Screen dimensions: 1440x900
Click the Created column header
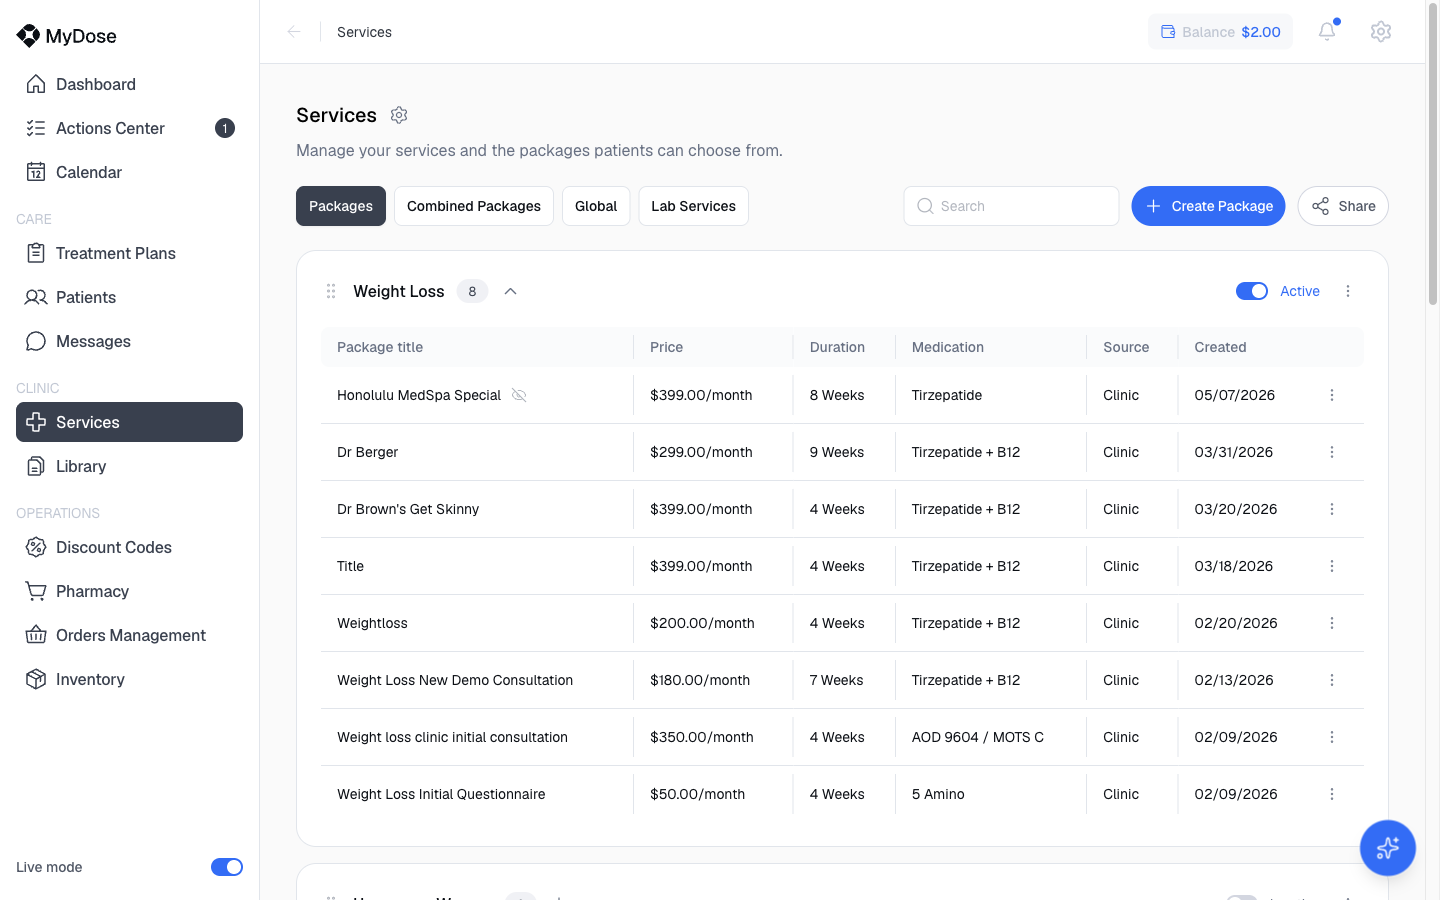tap(1220, 347)
